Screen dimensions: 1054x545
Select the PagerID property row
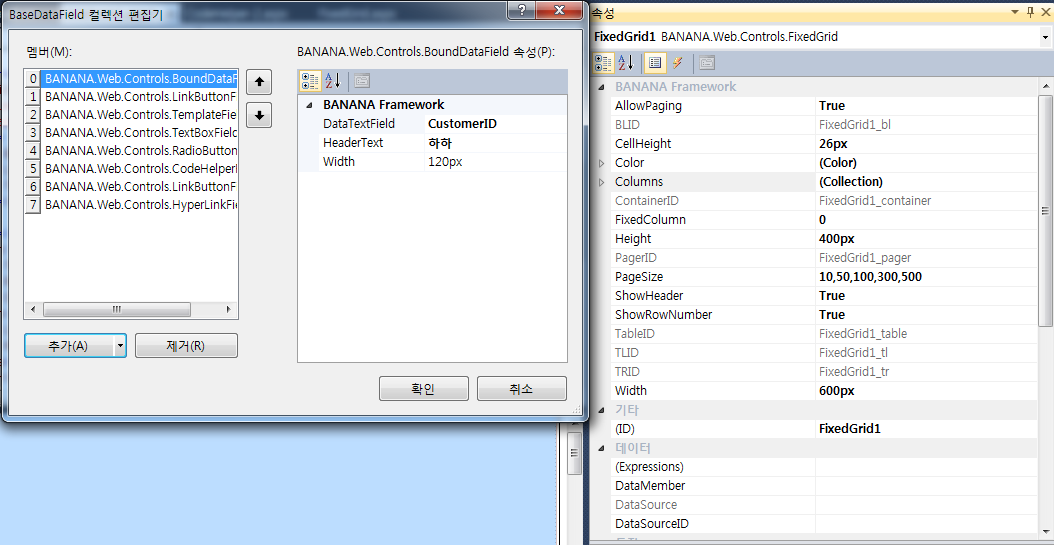(x=824, y=257)
